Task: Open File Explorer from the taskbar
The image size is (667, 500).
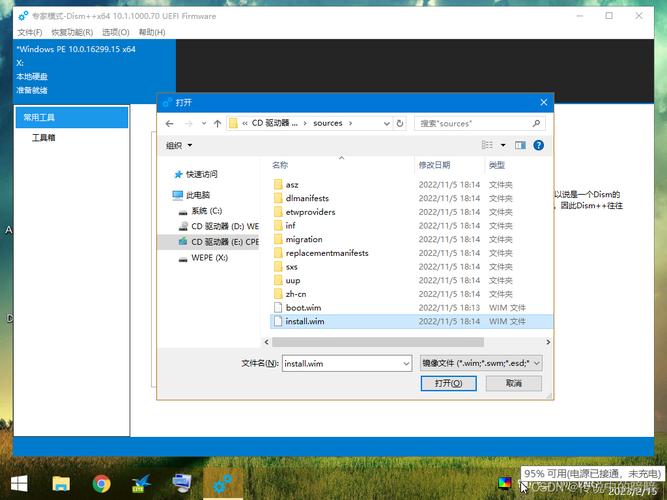Action: [x=61, y=484]
